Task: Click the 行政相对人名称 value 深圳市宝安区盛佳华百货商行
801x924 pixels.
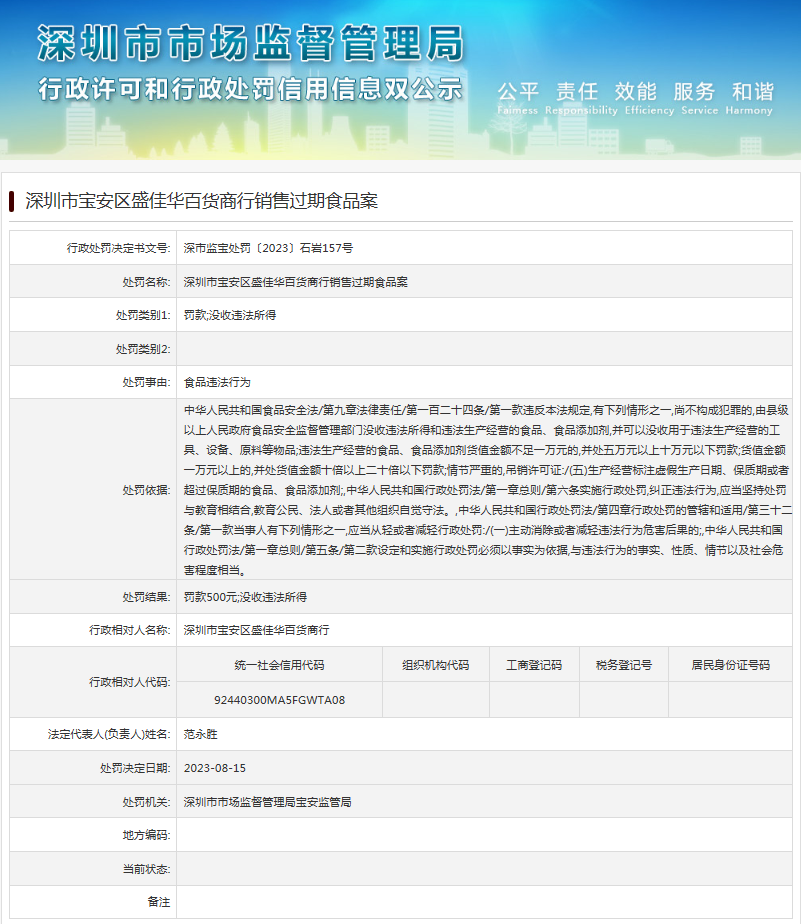Action: pyautogui.click(x=257, y=631)
